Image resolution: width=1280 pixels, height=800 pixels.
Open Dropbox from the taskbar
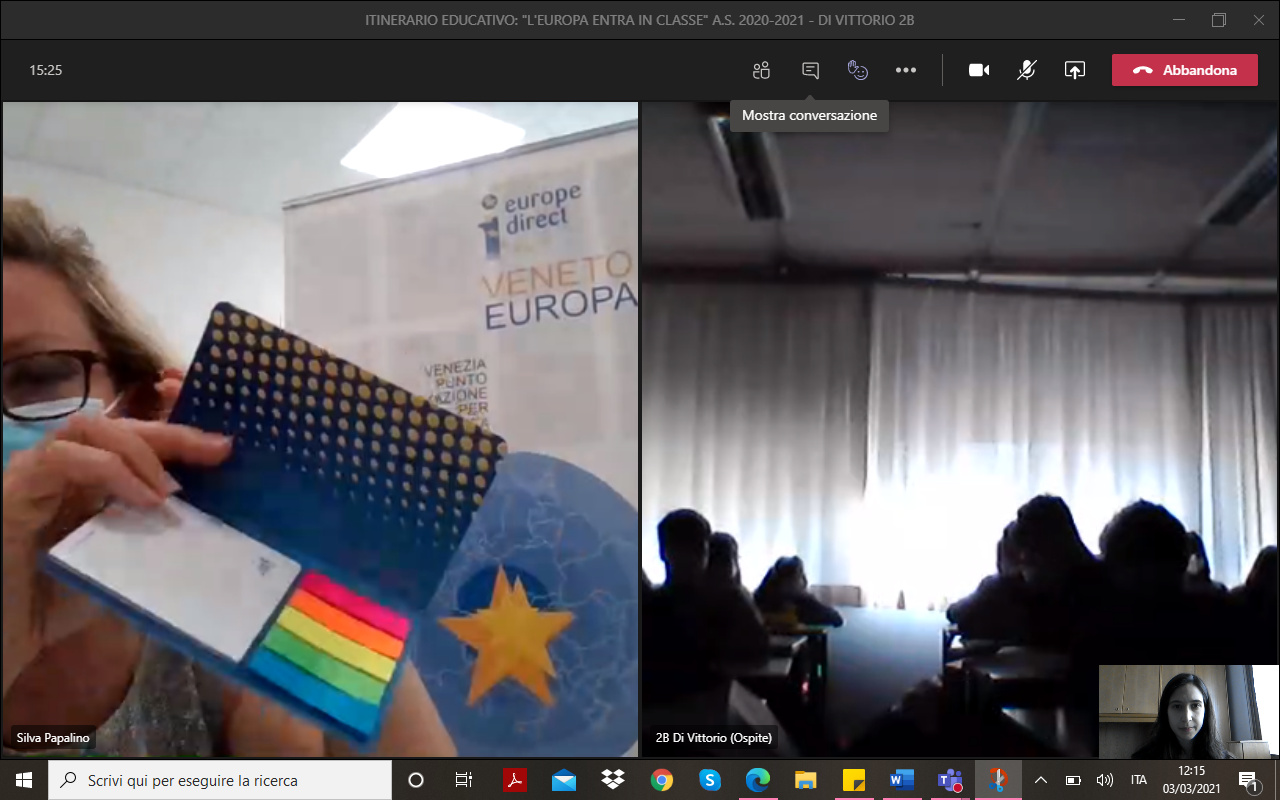[612, 780]
